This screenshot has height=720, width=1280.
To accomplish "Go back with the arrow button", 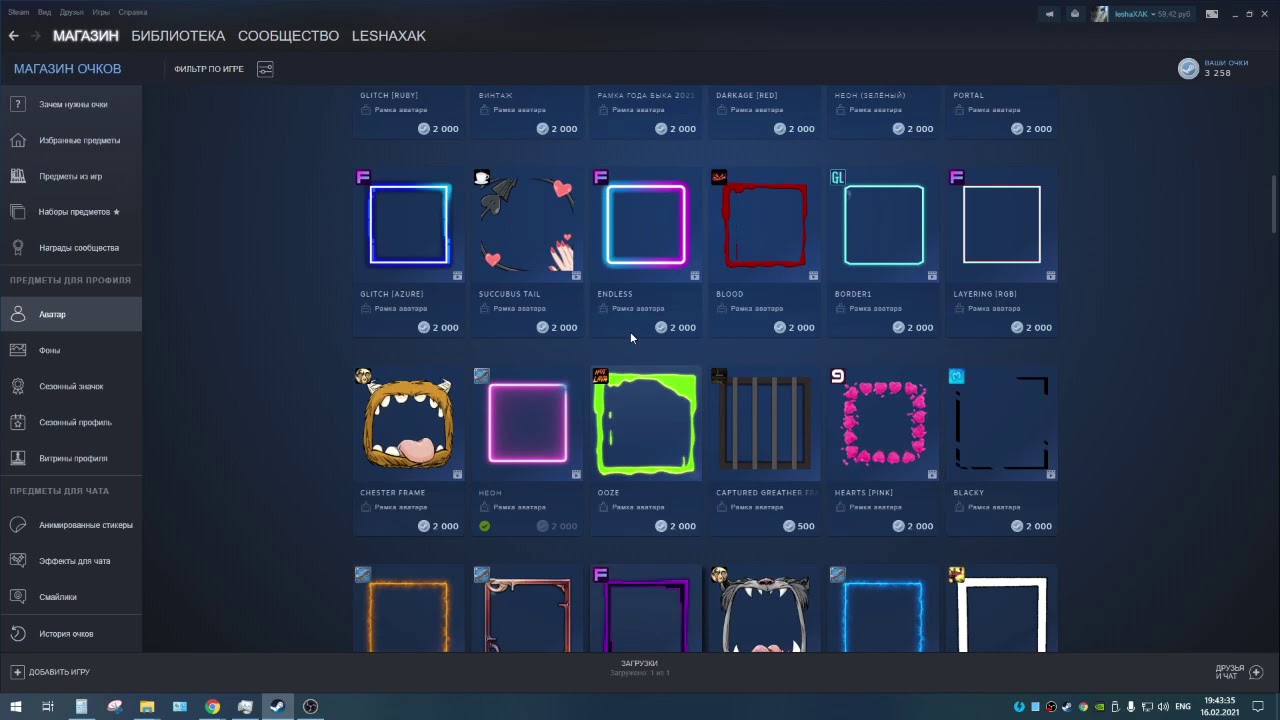I will pos(14,35).
